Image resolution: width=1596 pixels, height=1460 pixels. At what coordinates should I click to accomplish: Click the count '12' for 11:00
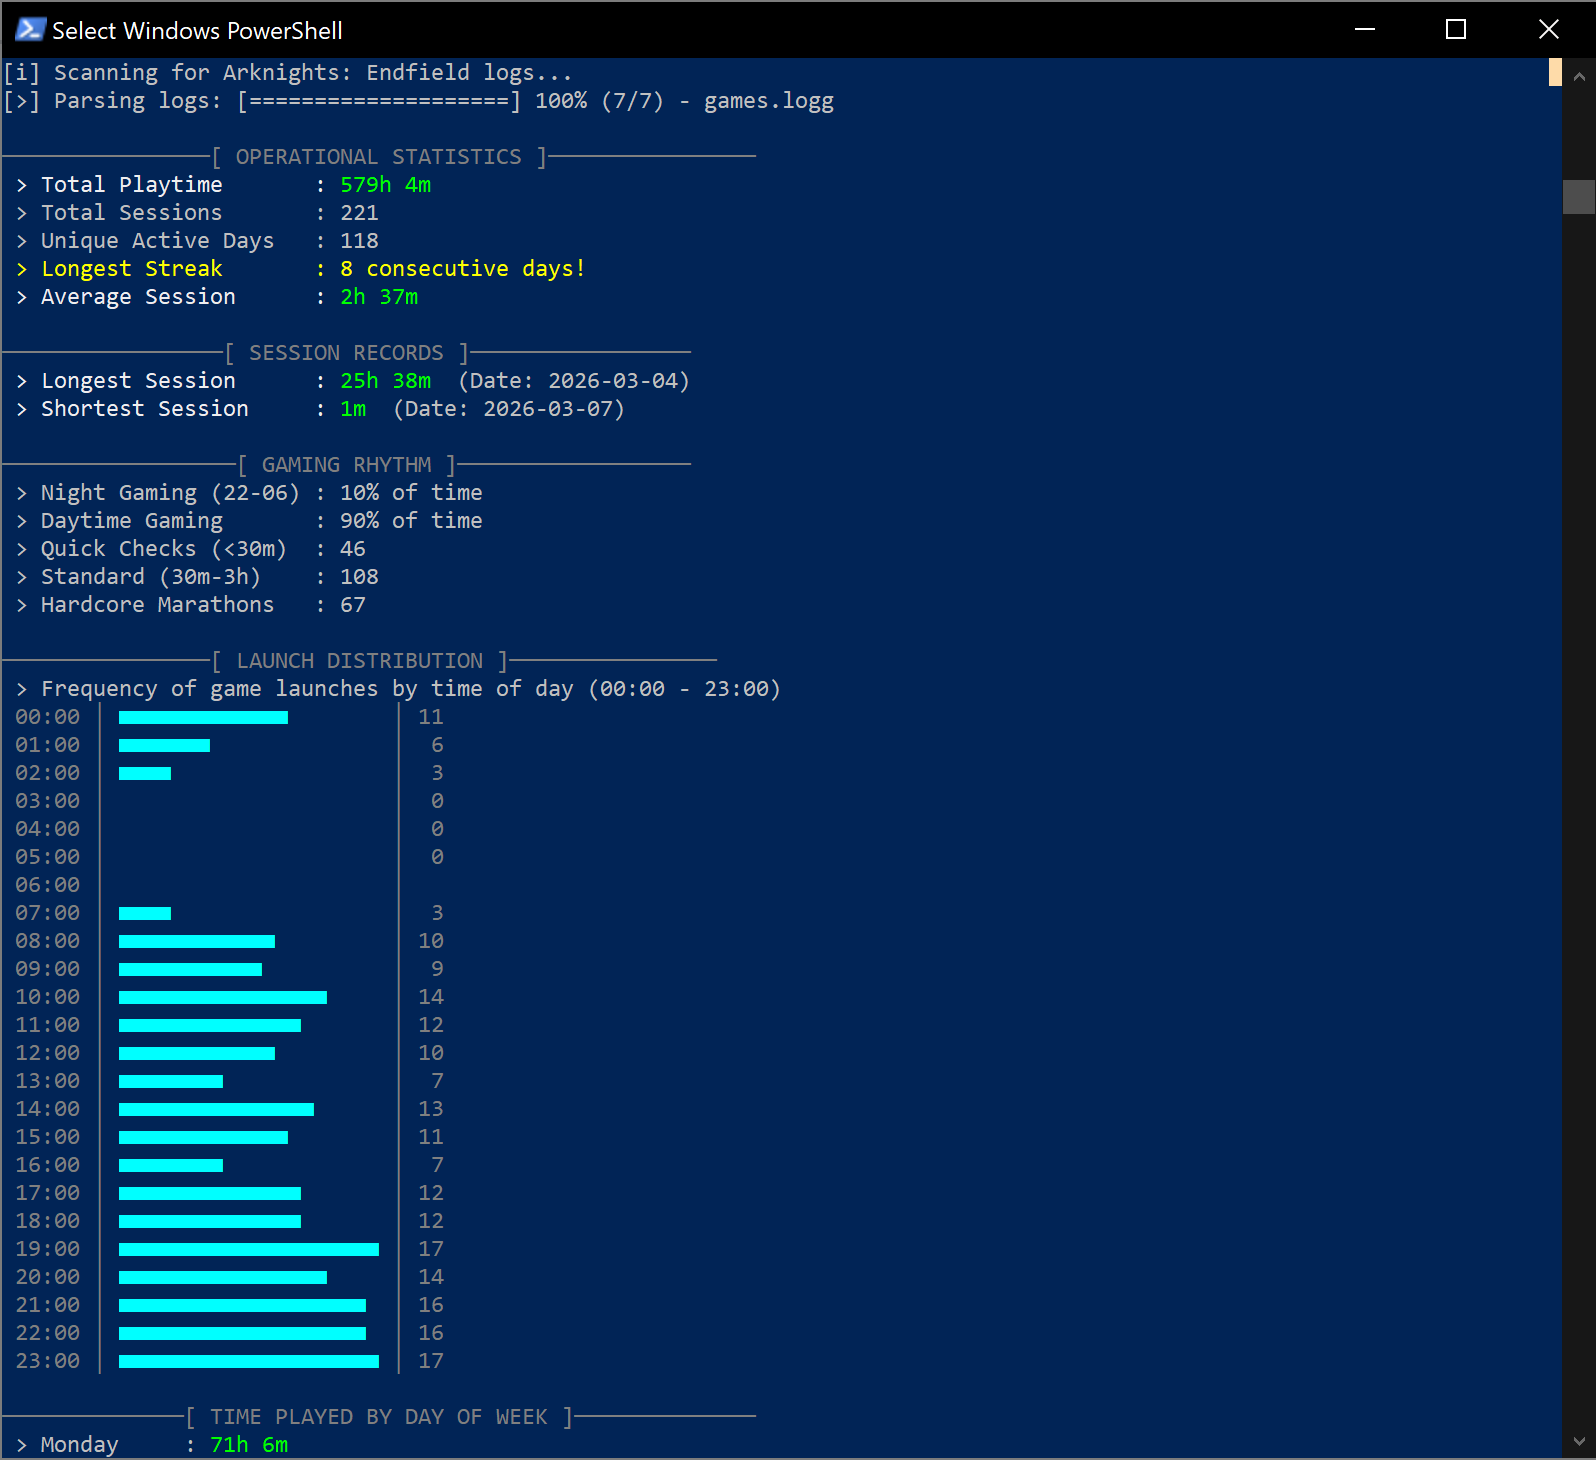[431, 1025]
